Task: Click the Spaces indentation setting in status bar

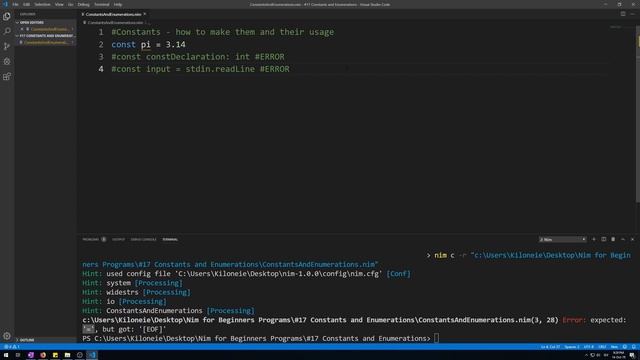Action: click(571, 347)
